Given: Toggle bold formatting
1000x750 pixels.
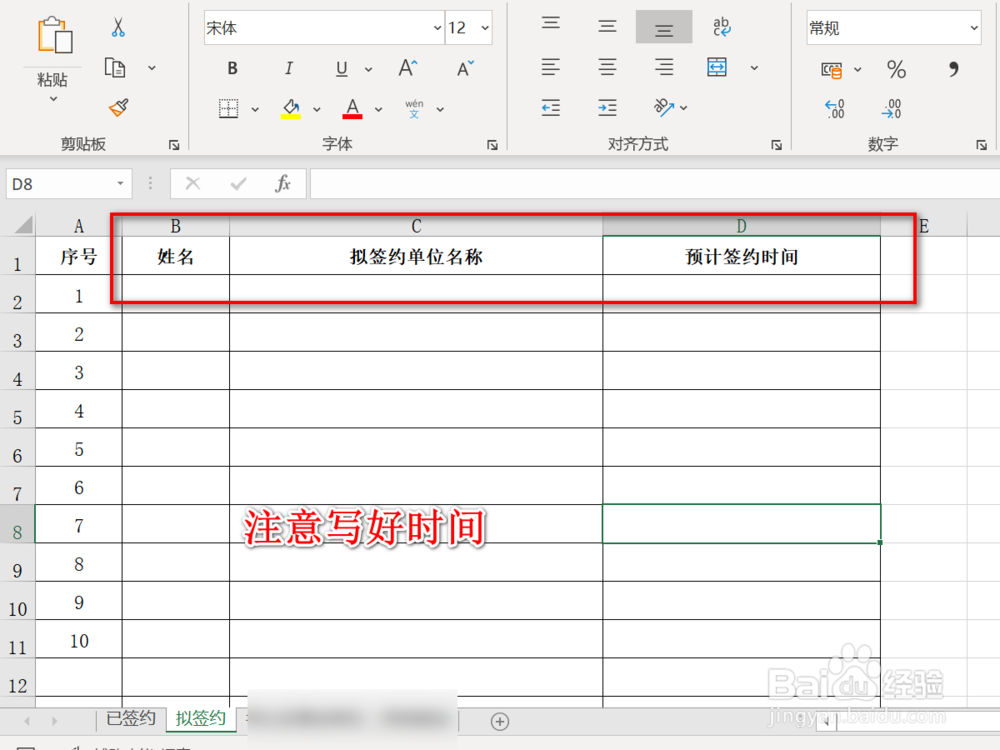Looking at the screenshot, I should (231, 68).
